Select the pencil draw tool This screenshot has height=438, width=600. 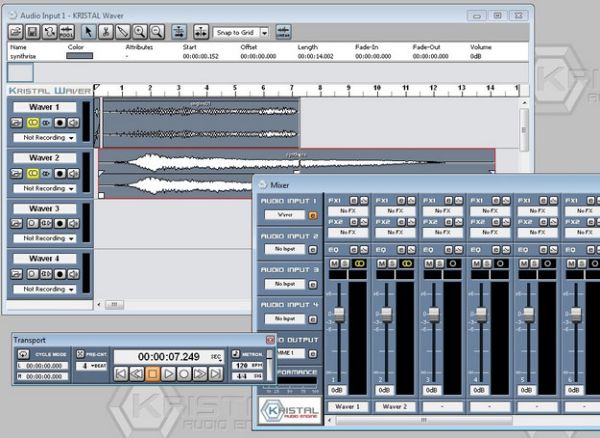tap(122, 32)
